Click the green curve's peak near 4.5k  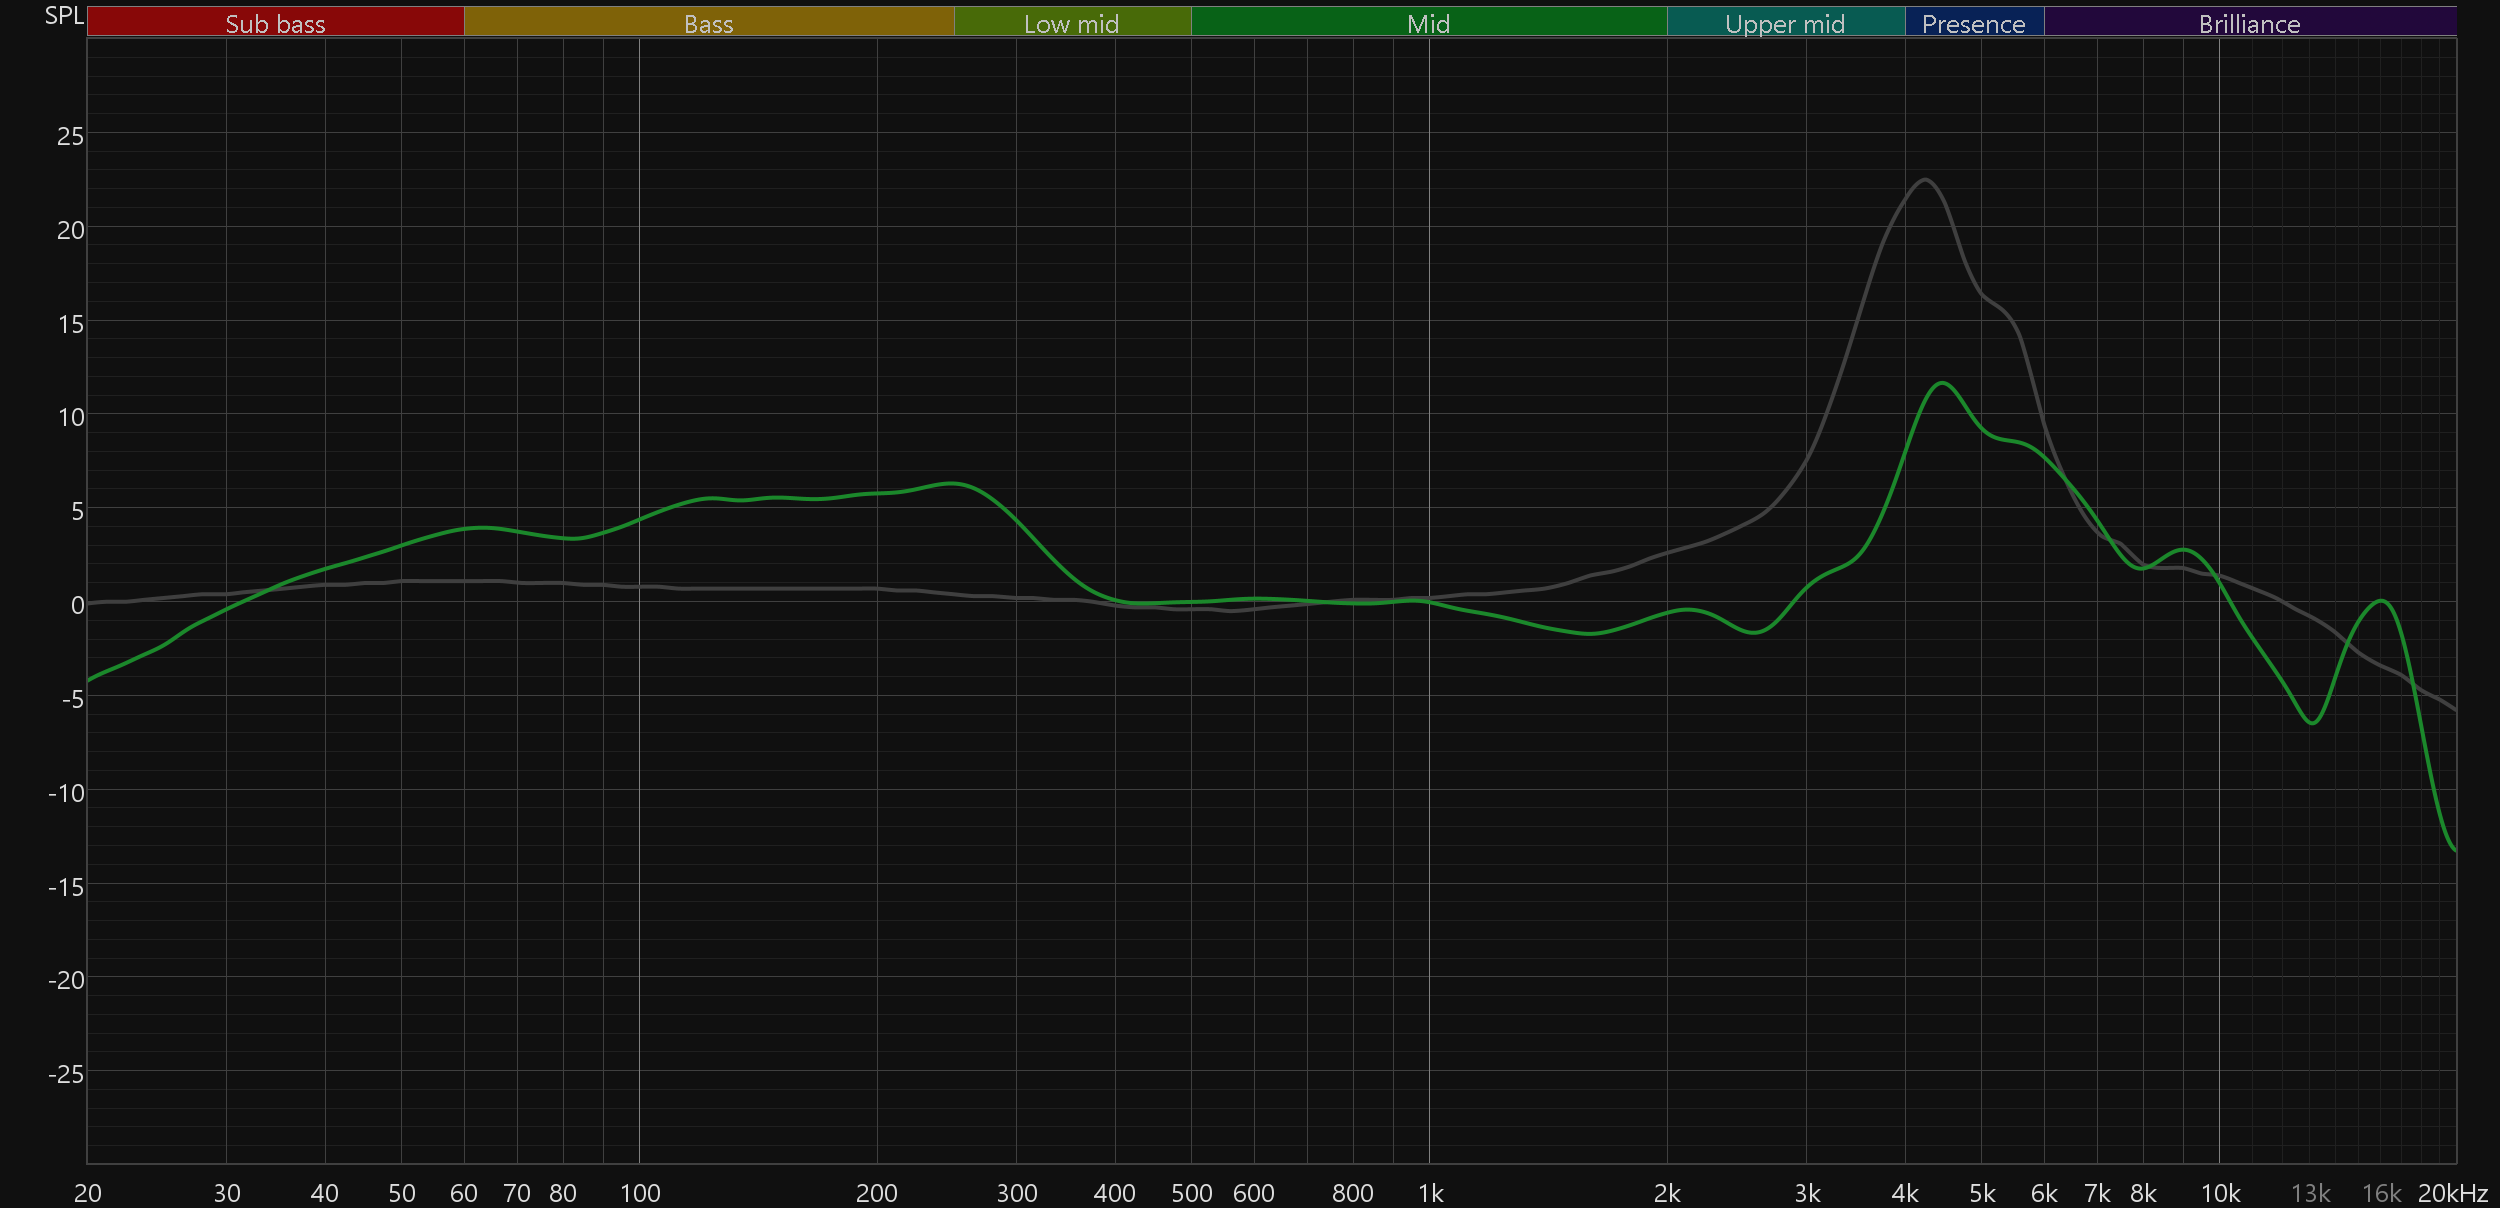pyautogui.click(x=1942, y=383)
